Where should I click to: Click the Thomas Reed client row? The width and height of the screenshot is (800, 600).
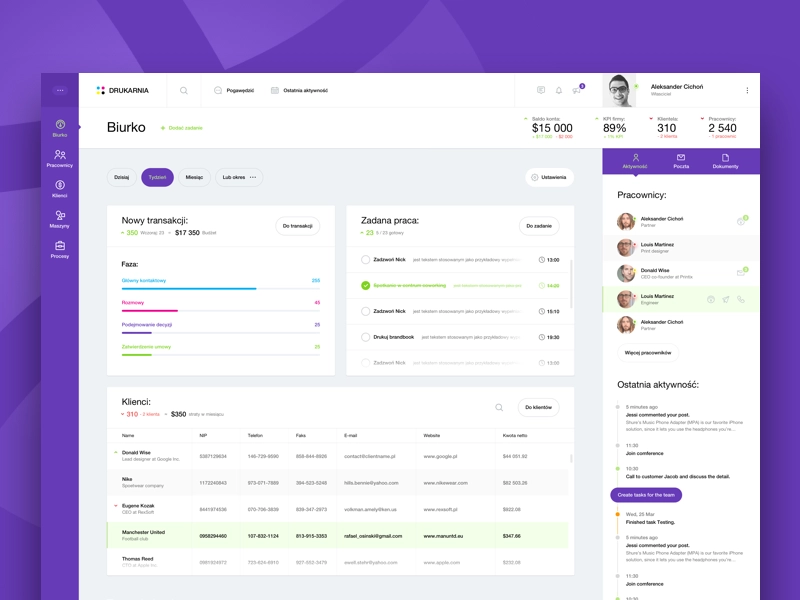(x=337, y=562)
